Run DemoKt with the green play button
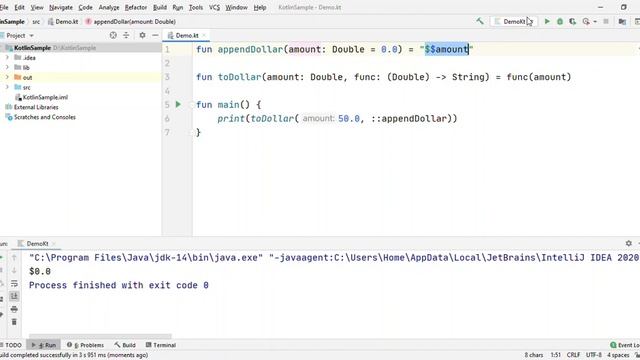 [x=547, y=21]
